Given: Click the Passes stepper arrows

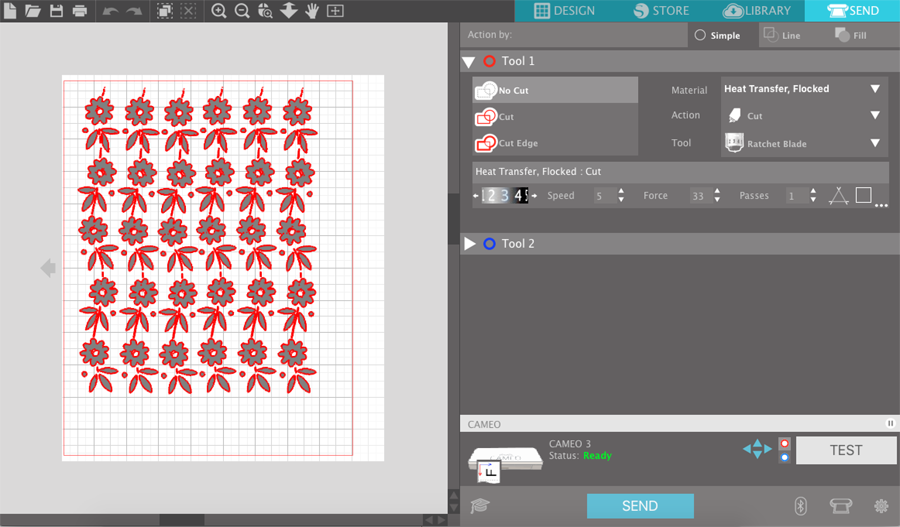Looking at the screenshot, I should tap(813, 196).
